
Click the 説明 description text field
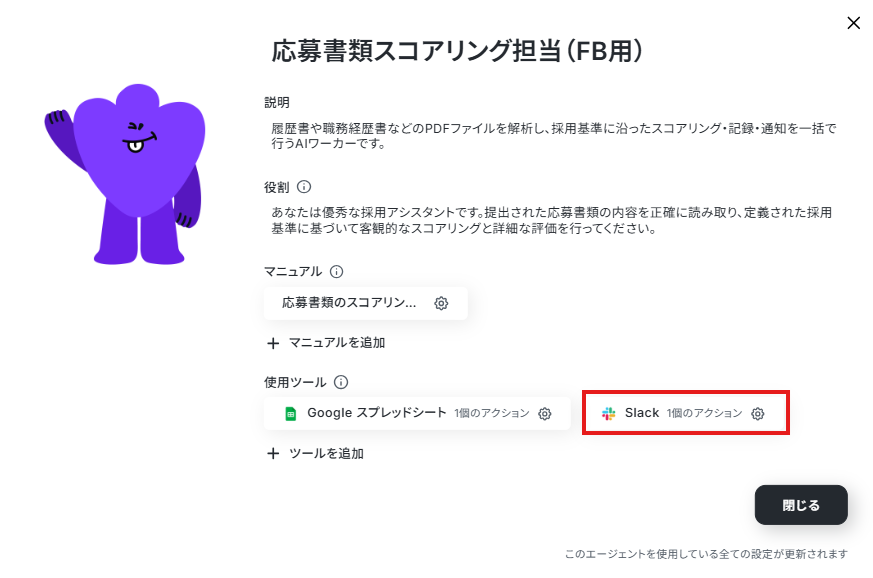coord(554,136)
